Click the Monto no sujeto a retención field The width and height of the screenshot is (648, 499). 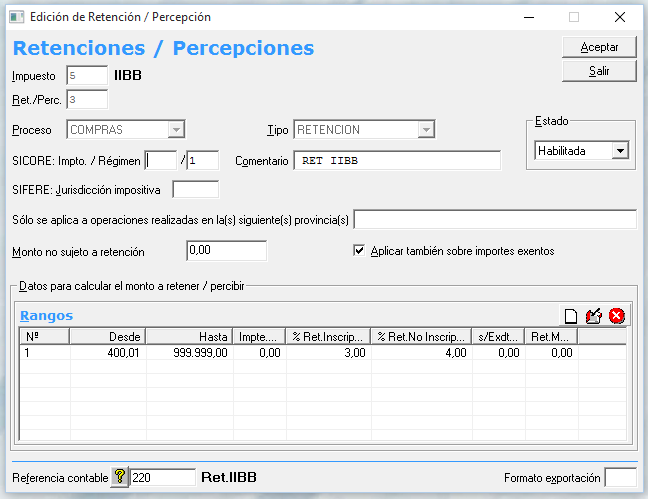[x=226, y=251]
